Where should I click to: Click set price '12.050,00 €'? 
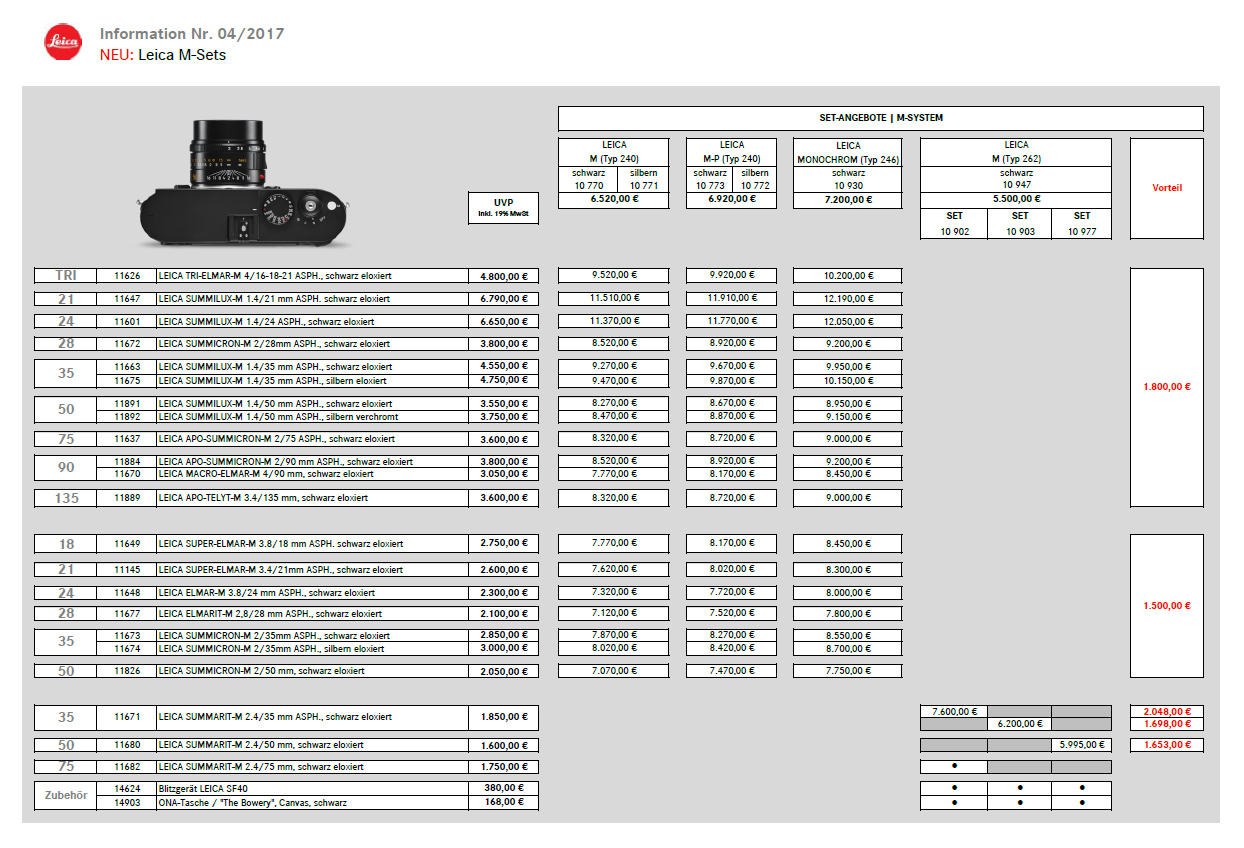848,322
